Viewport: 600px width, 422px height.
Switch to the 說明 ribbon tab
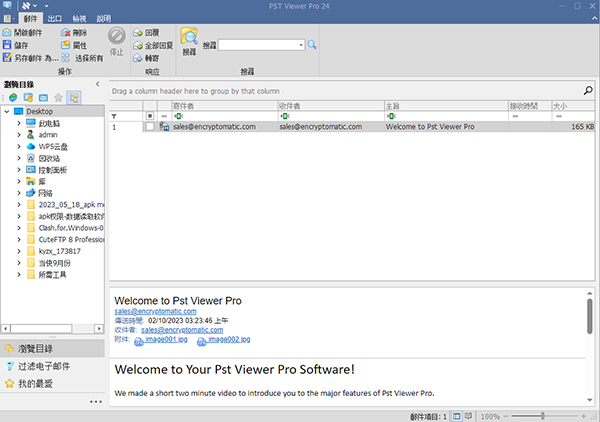103,18
